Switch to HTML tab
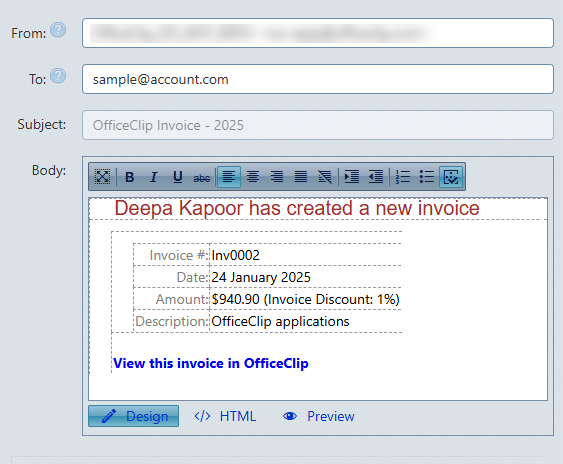This screenshot has height=464, width=563. point(225,416)
